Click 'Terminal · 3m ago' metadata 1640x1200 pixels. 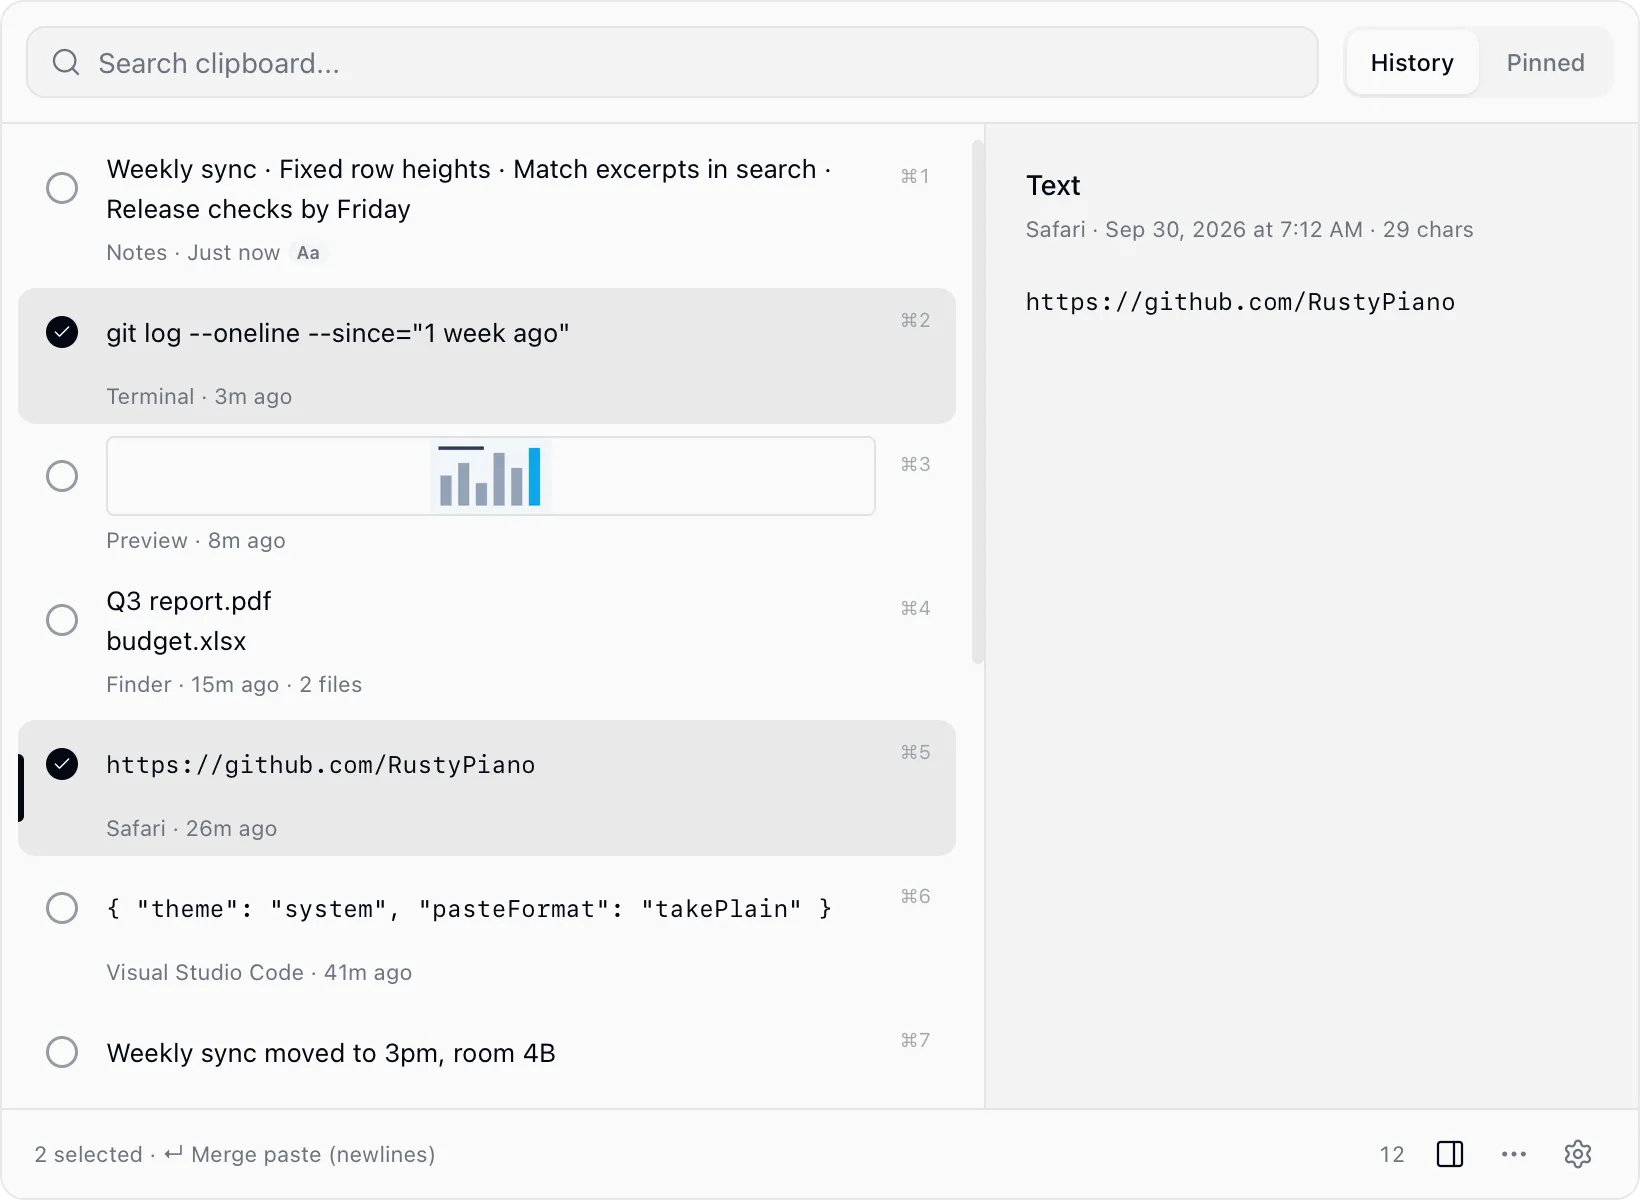click(x=199, y=397)
